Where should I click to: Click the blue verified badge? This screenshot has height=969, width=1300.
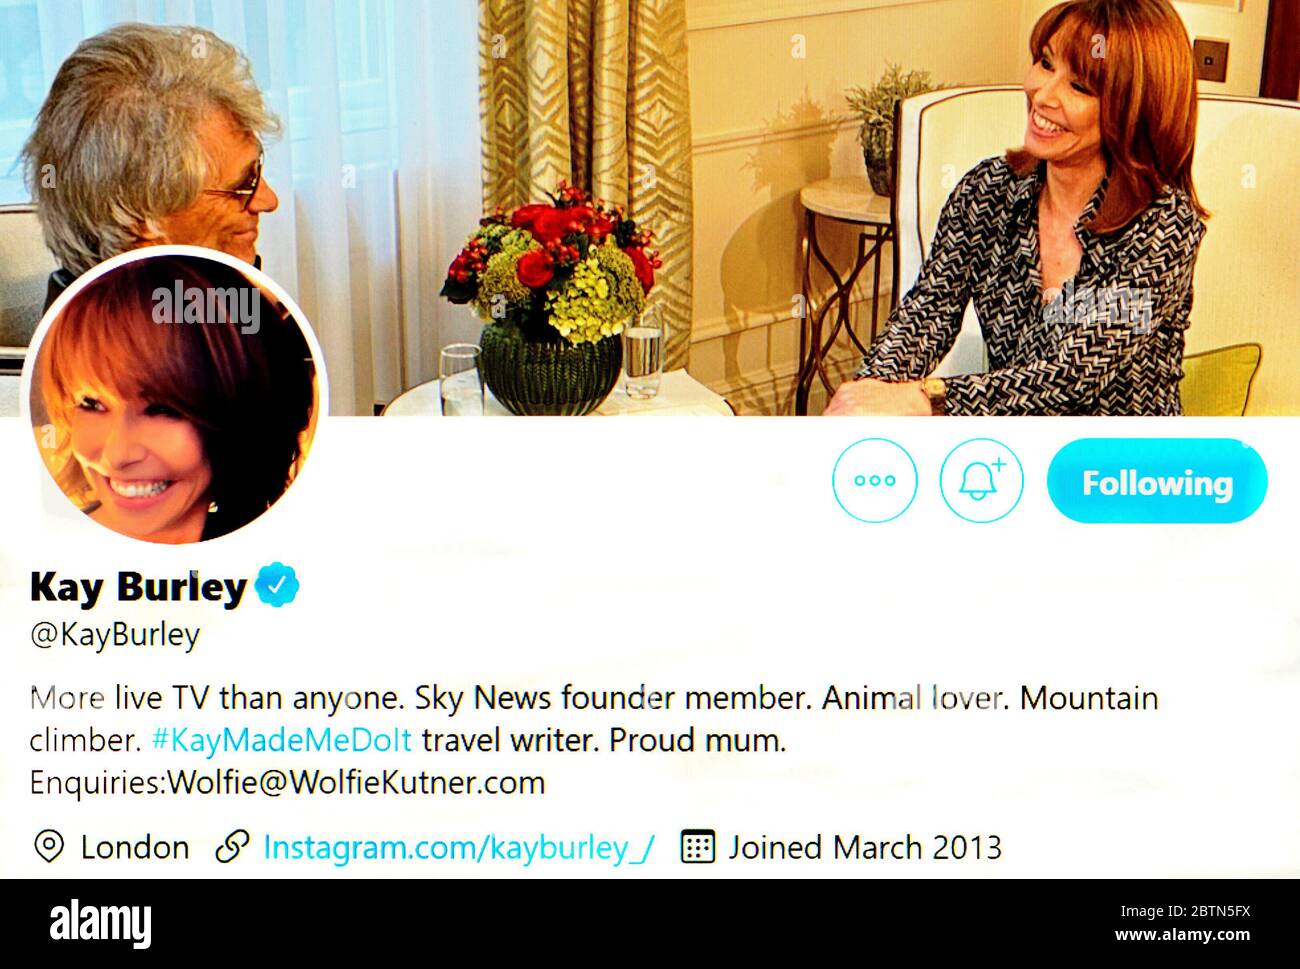point(277,586)
